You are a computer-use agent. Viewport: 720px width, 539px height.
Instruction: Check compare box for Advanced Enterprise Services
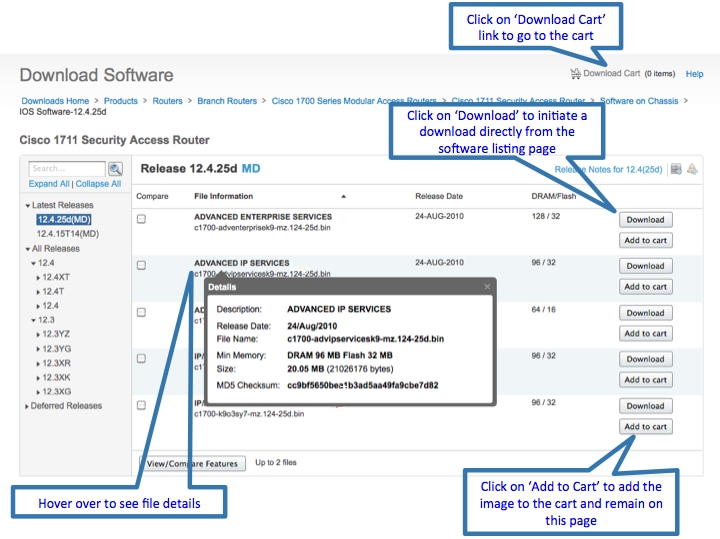[141, 219]
